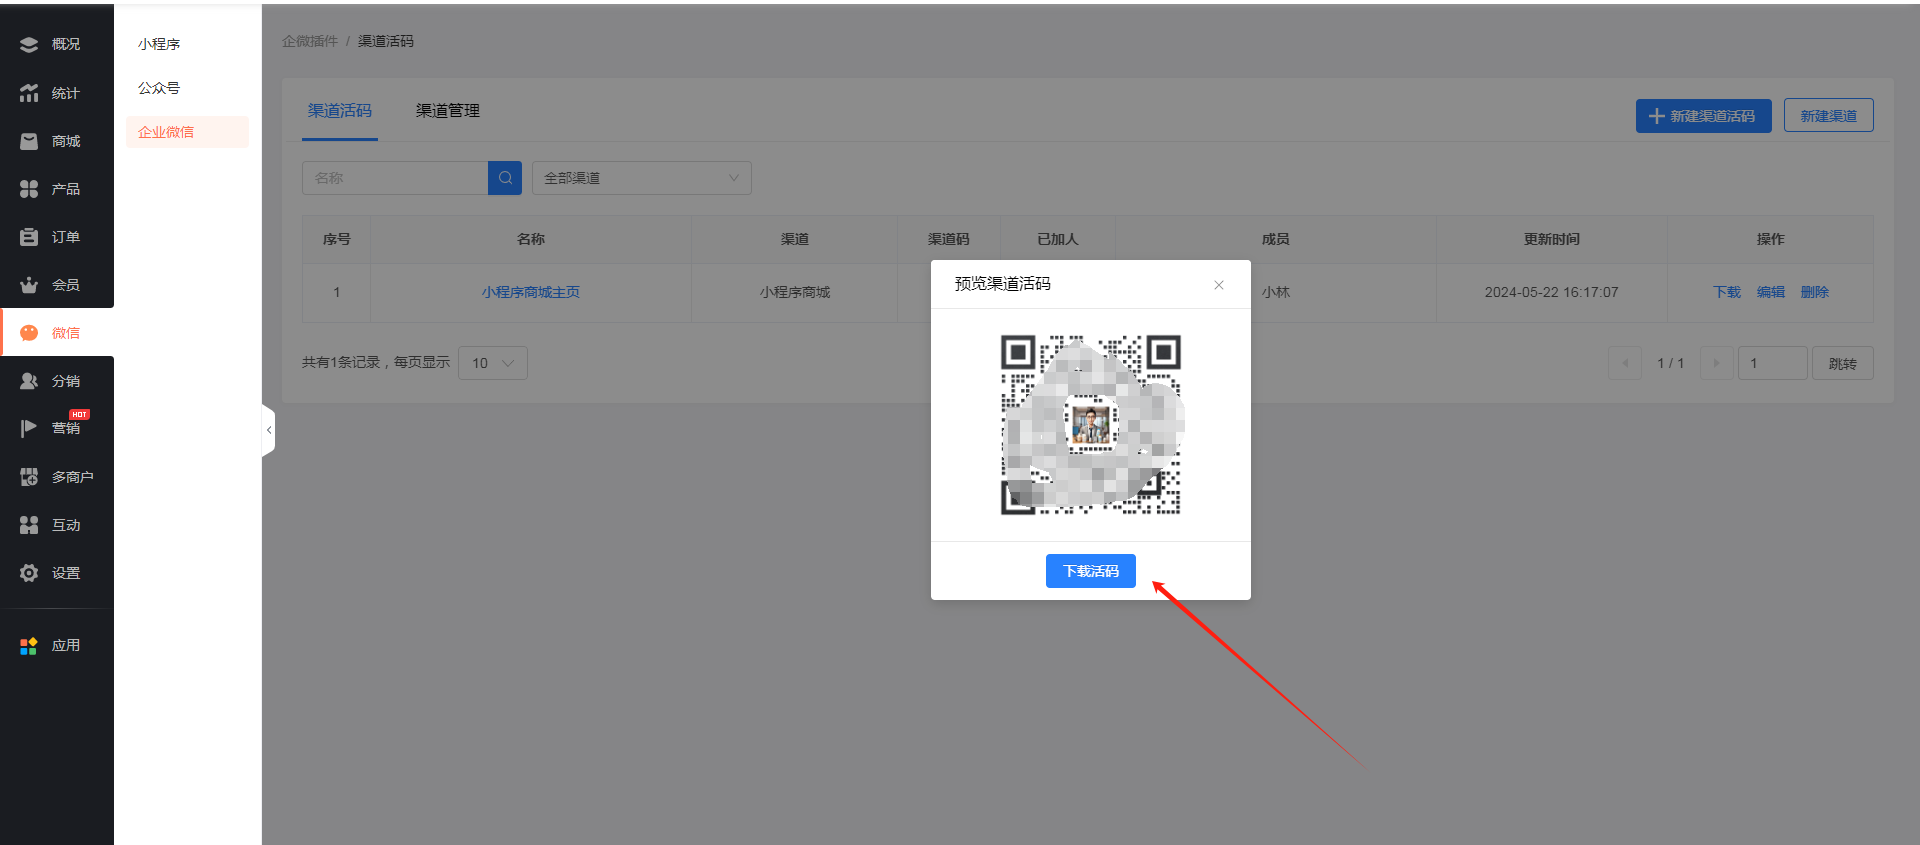This screenshot has height=845, width=1920.
Task: Click the 新建渠道活码 button
Action: [x=1704, y=116]
